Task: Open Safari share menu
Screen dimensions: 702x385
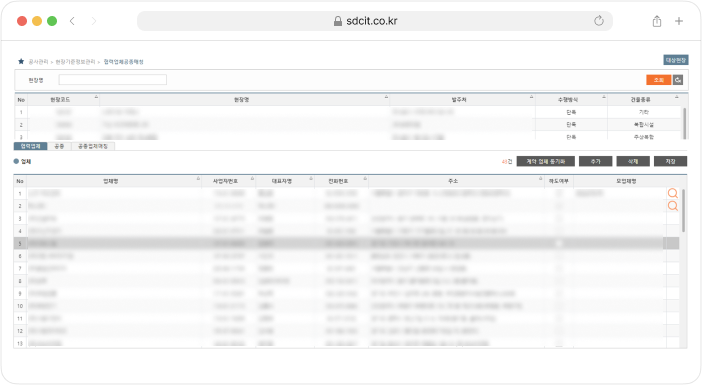Action: coord(657,21)
